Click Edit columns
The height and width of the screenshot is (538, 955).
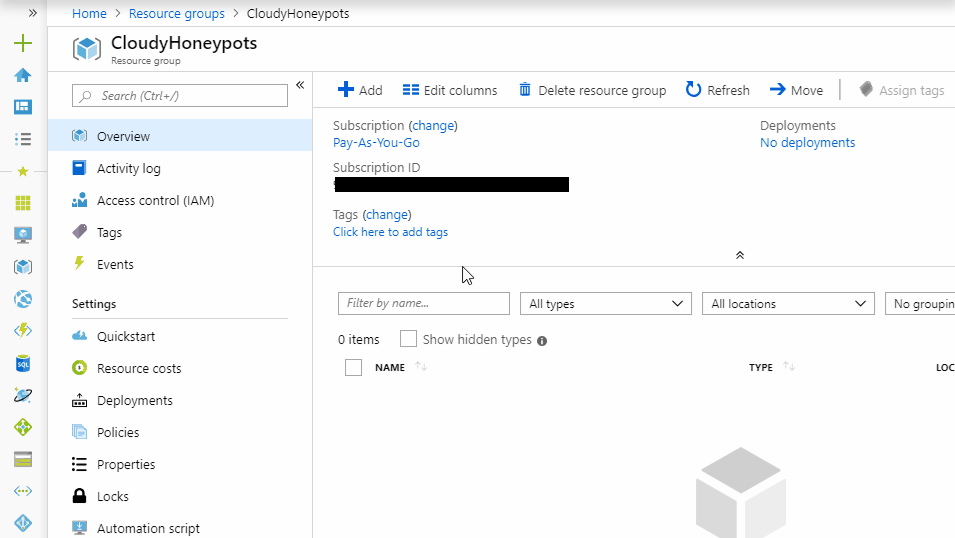coord(450,90)
